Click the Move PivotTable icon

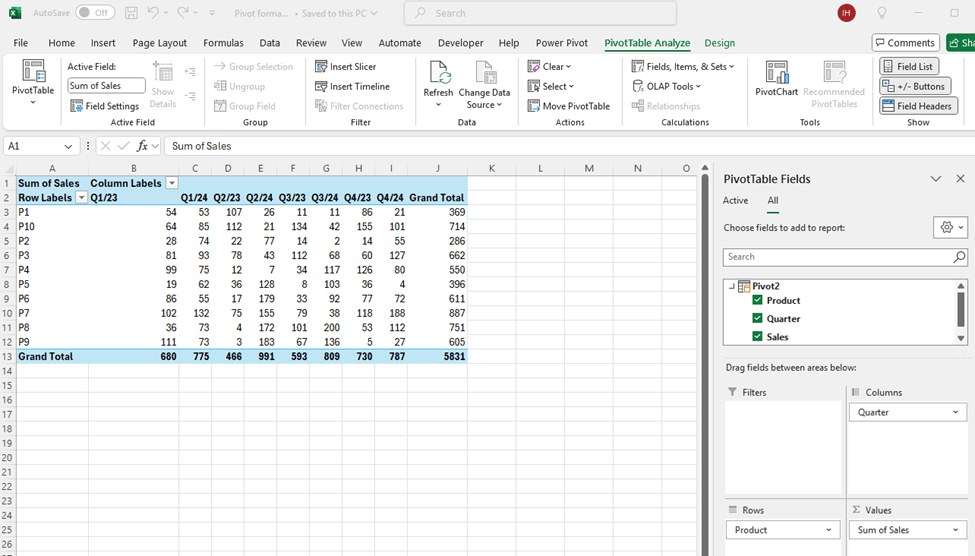point(534,106)
